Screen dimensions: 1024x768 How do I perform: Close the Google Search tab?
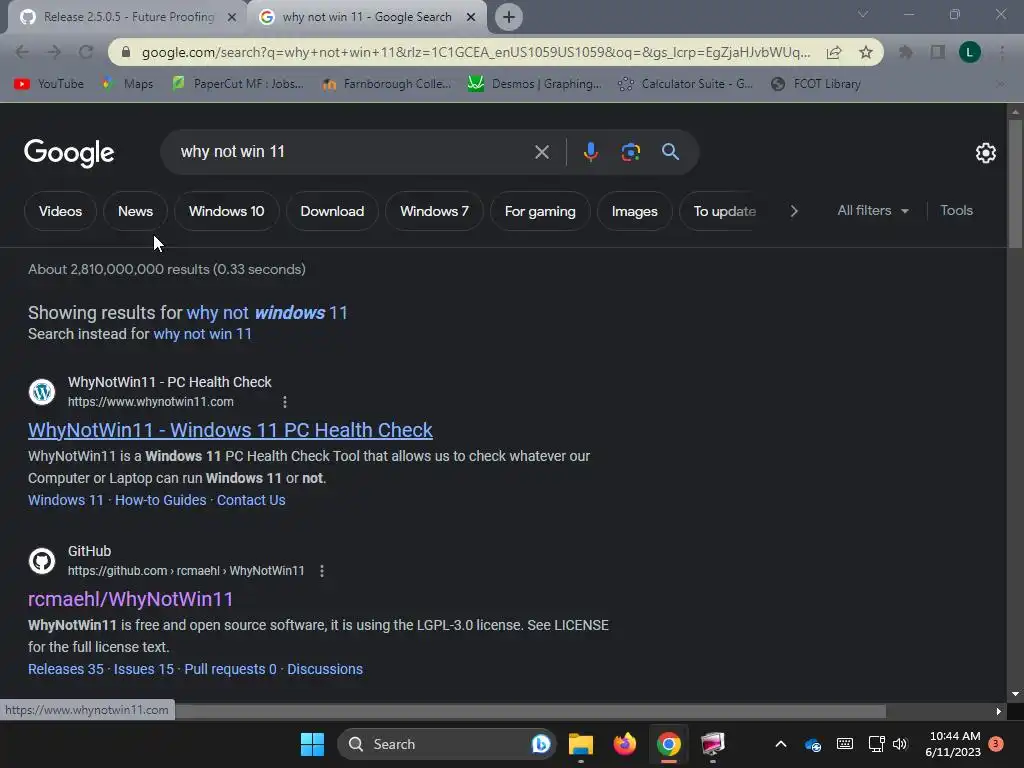click(x=471, y=17)
